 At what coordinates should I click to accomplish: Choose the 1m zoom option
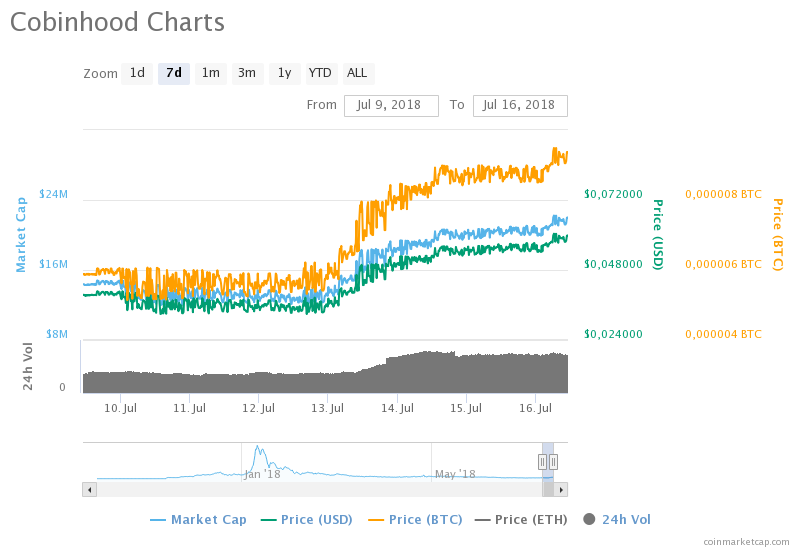pos(211,73)
